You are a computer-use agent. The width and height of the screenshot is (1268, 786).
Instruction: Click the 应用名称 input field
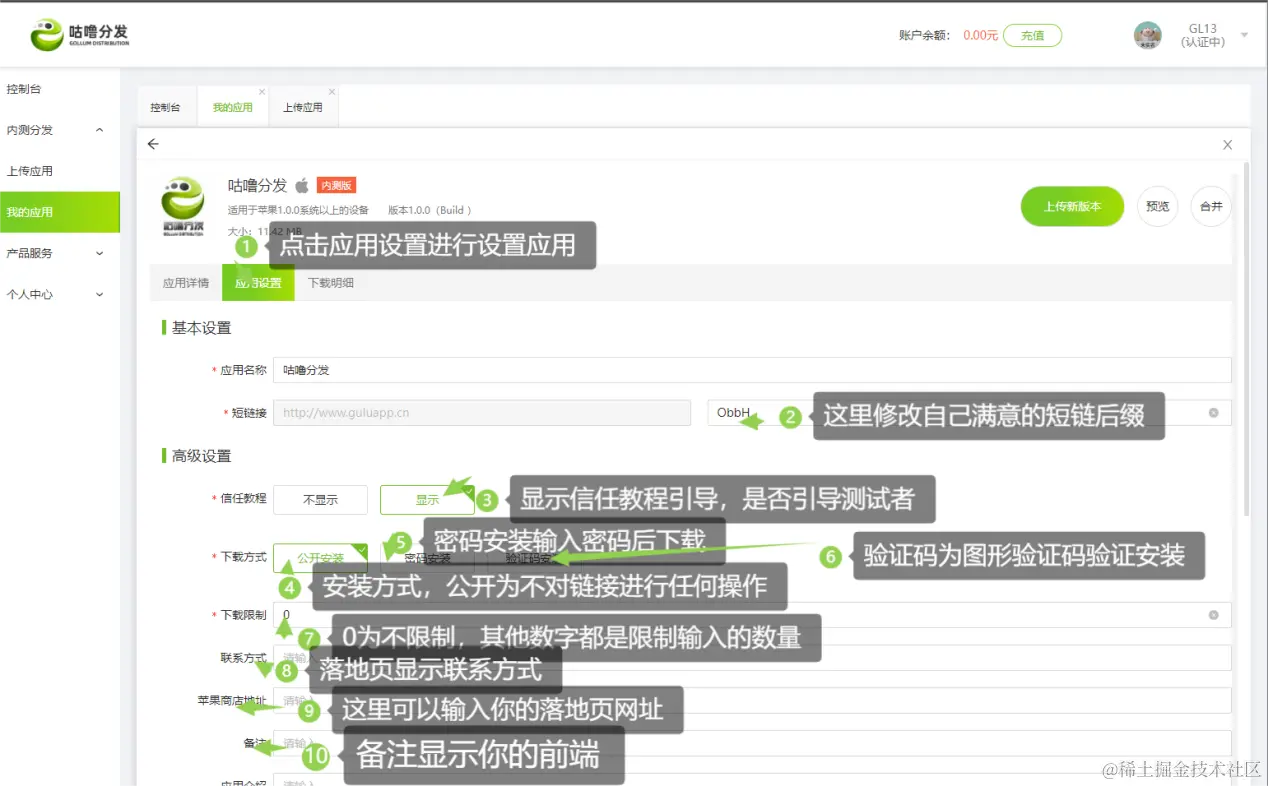600,369
